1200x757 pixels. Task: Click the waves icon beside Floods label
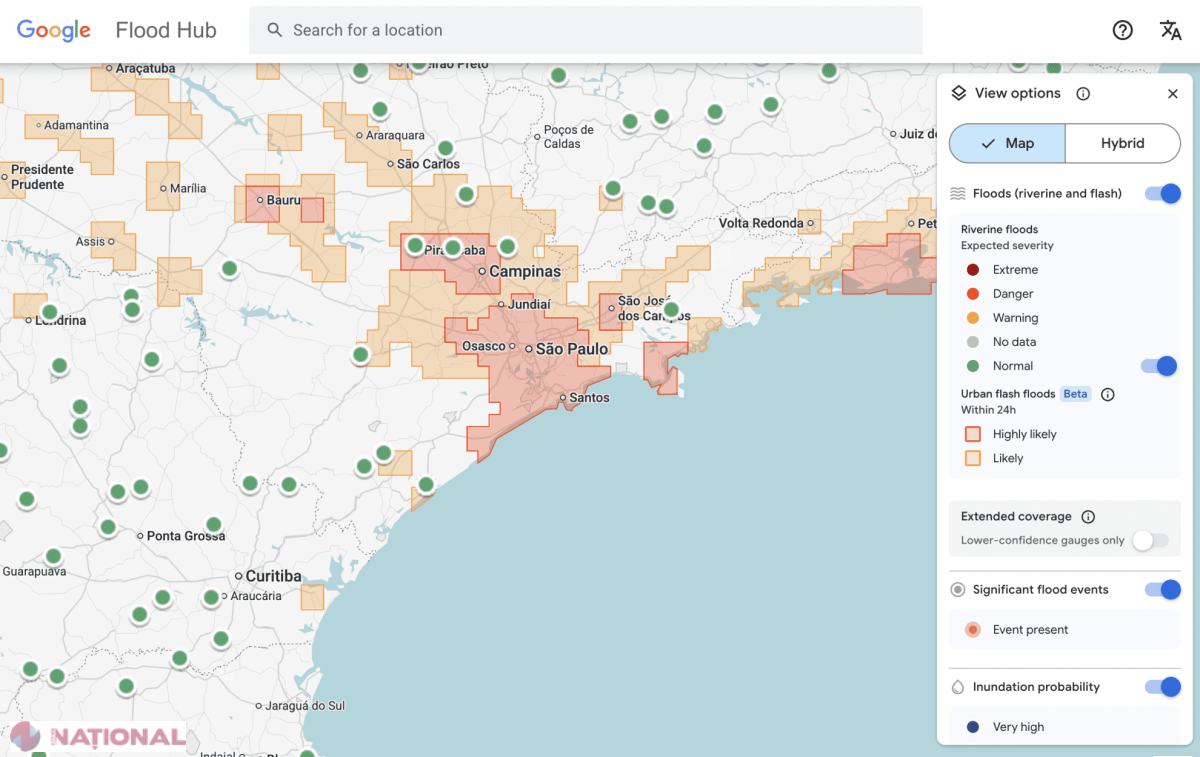pos(958,194)
